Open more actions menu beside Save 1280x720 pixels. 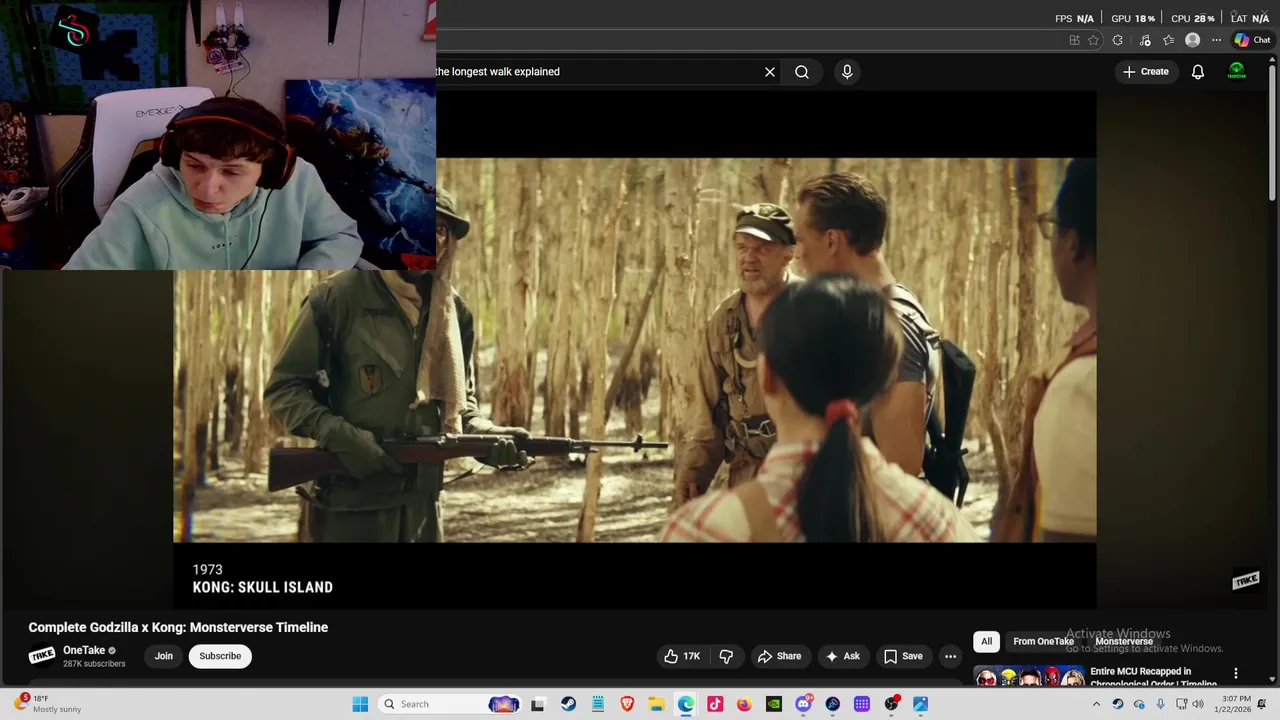pos(950,656)
